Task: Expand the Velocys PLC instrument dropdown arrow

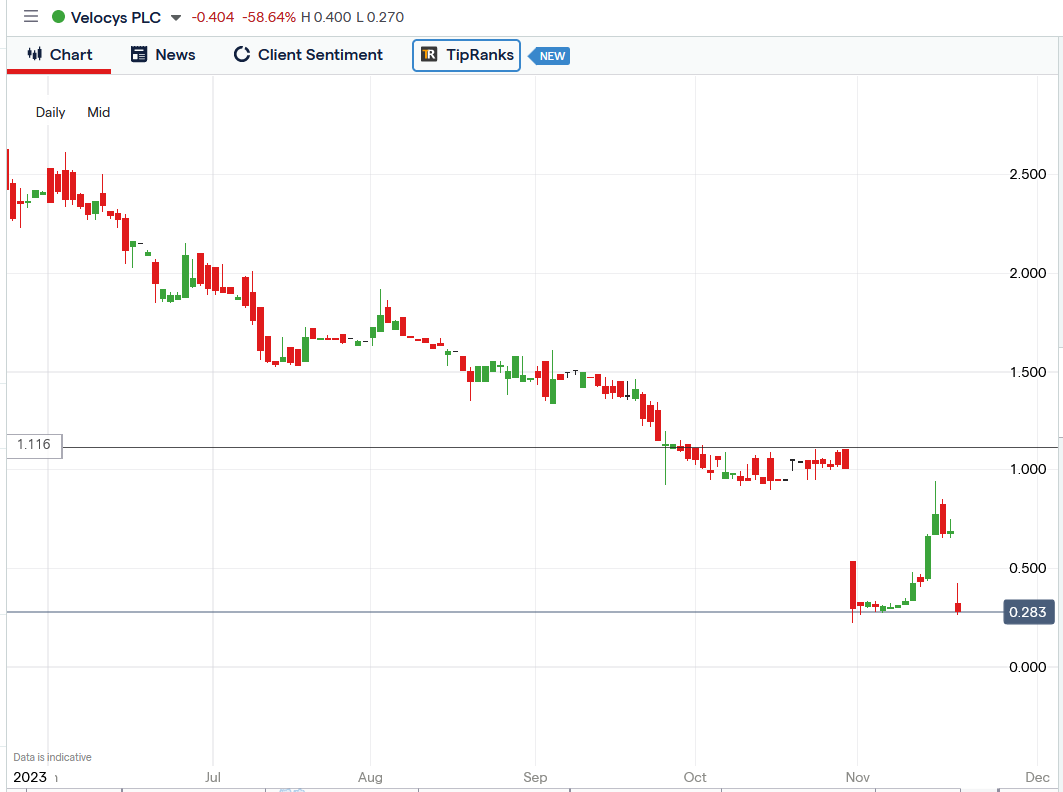Action: 176,18
